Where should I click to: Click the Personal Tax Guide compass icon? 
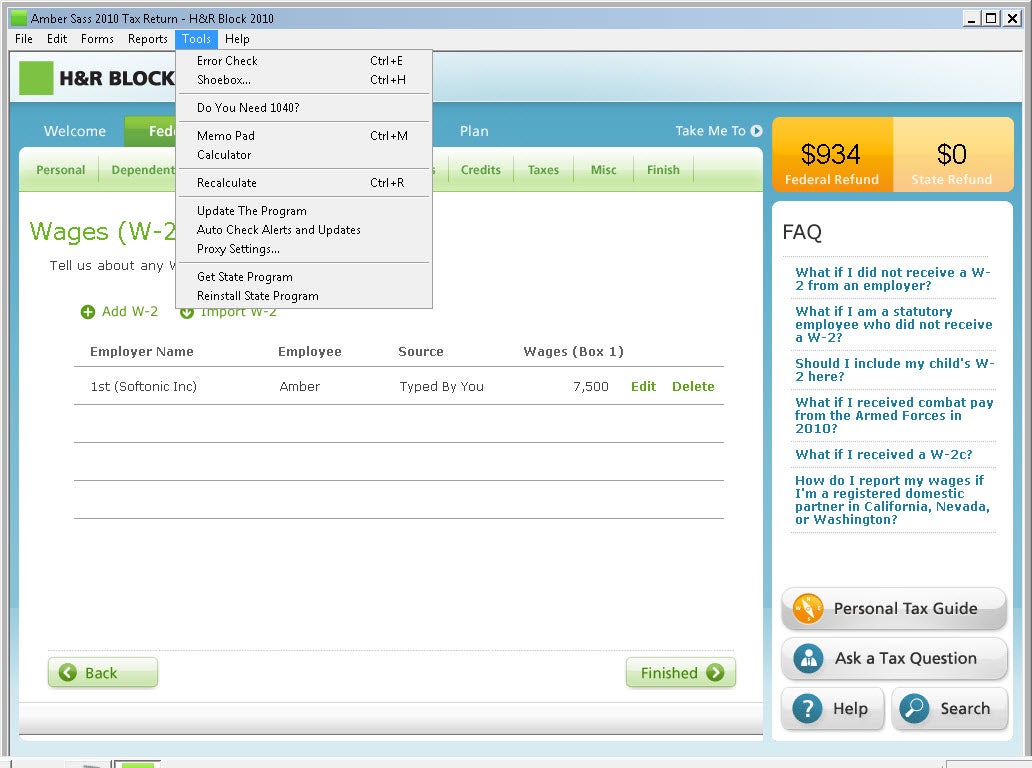pos(808,608)
